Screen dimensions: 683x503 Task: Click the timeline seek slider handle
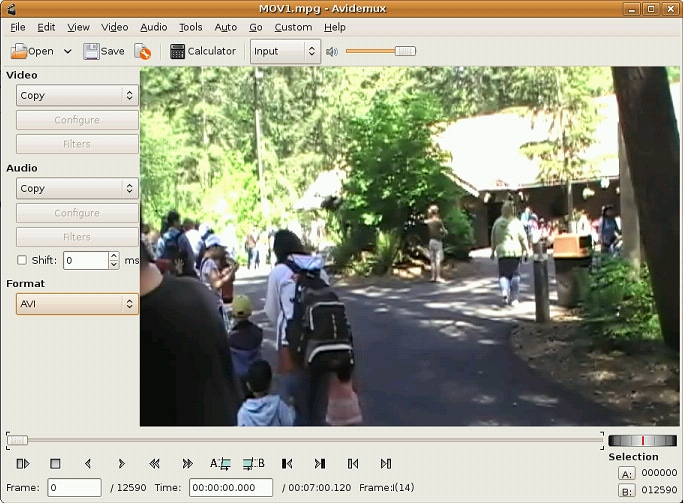[x=18, y=440]
